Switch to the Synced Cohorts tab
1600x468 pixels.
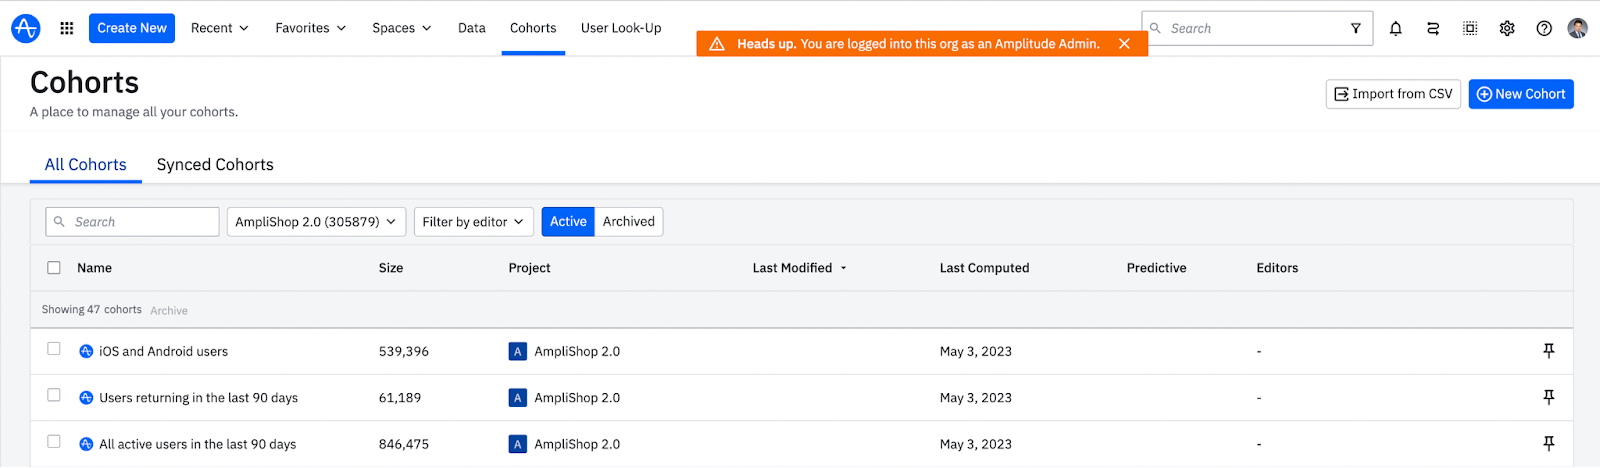click(215, 165)
